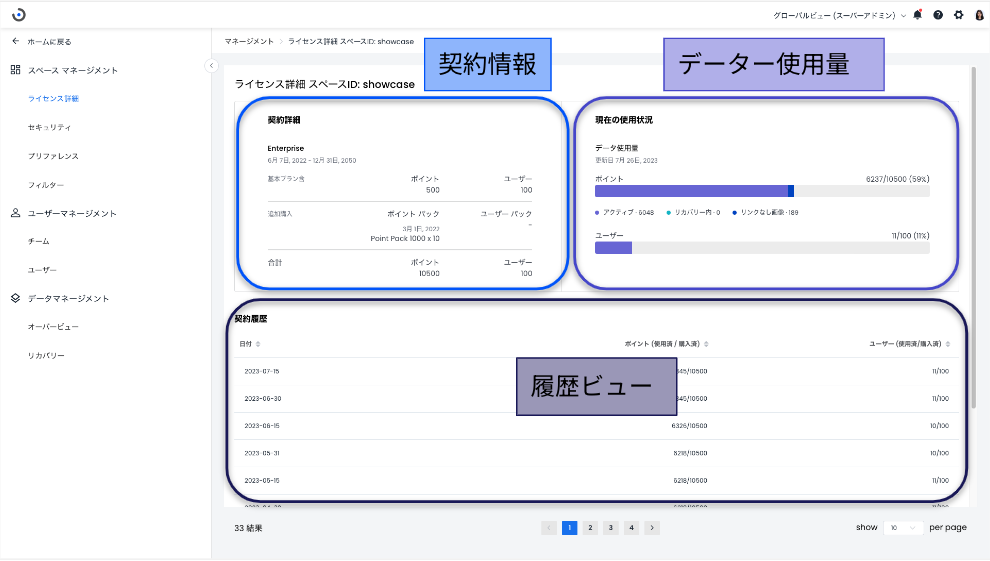The image size is (990, 561).
Task: Click the リンクなし画像 legend dot
Action: point(734,213)
